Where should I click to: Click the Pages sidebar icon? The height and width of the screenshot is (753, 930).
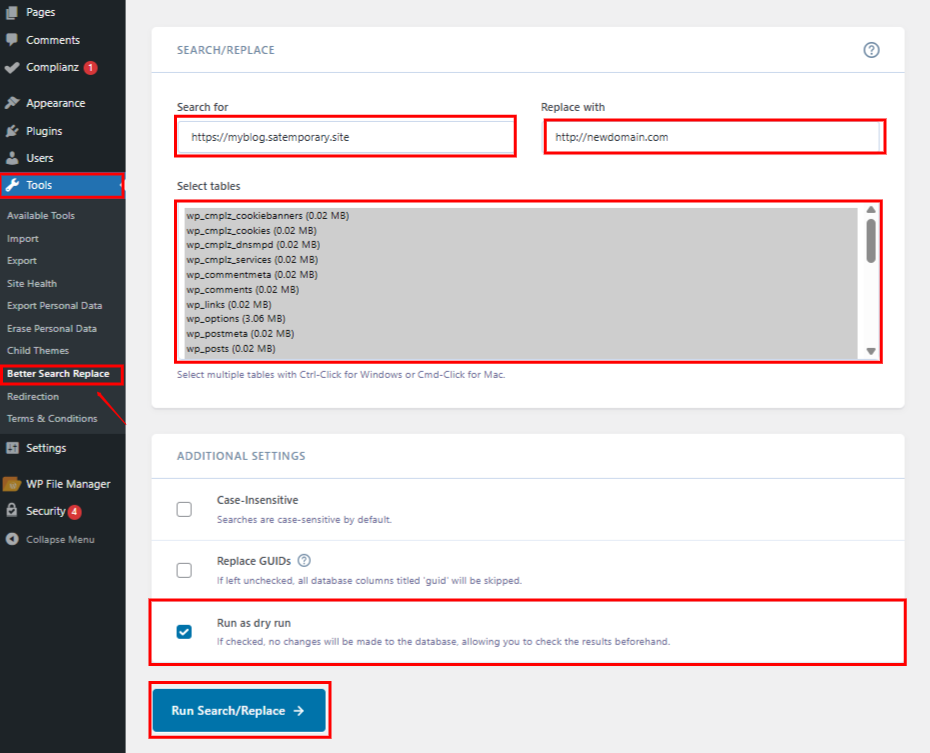[x=12, y=12]
